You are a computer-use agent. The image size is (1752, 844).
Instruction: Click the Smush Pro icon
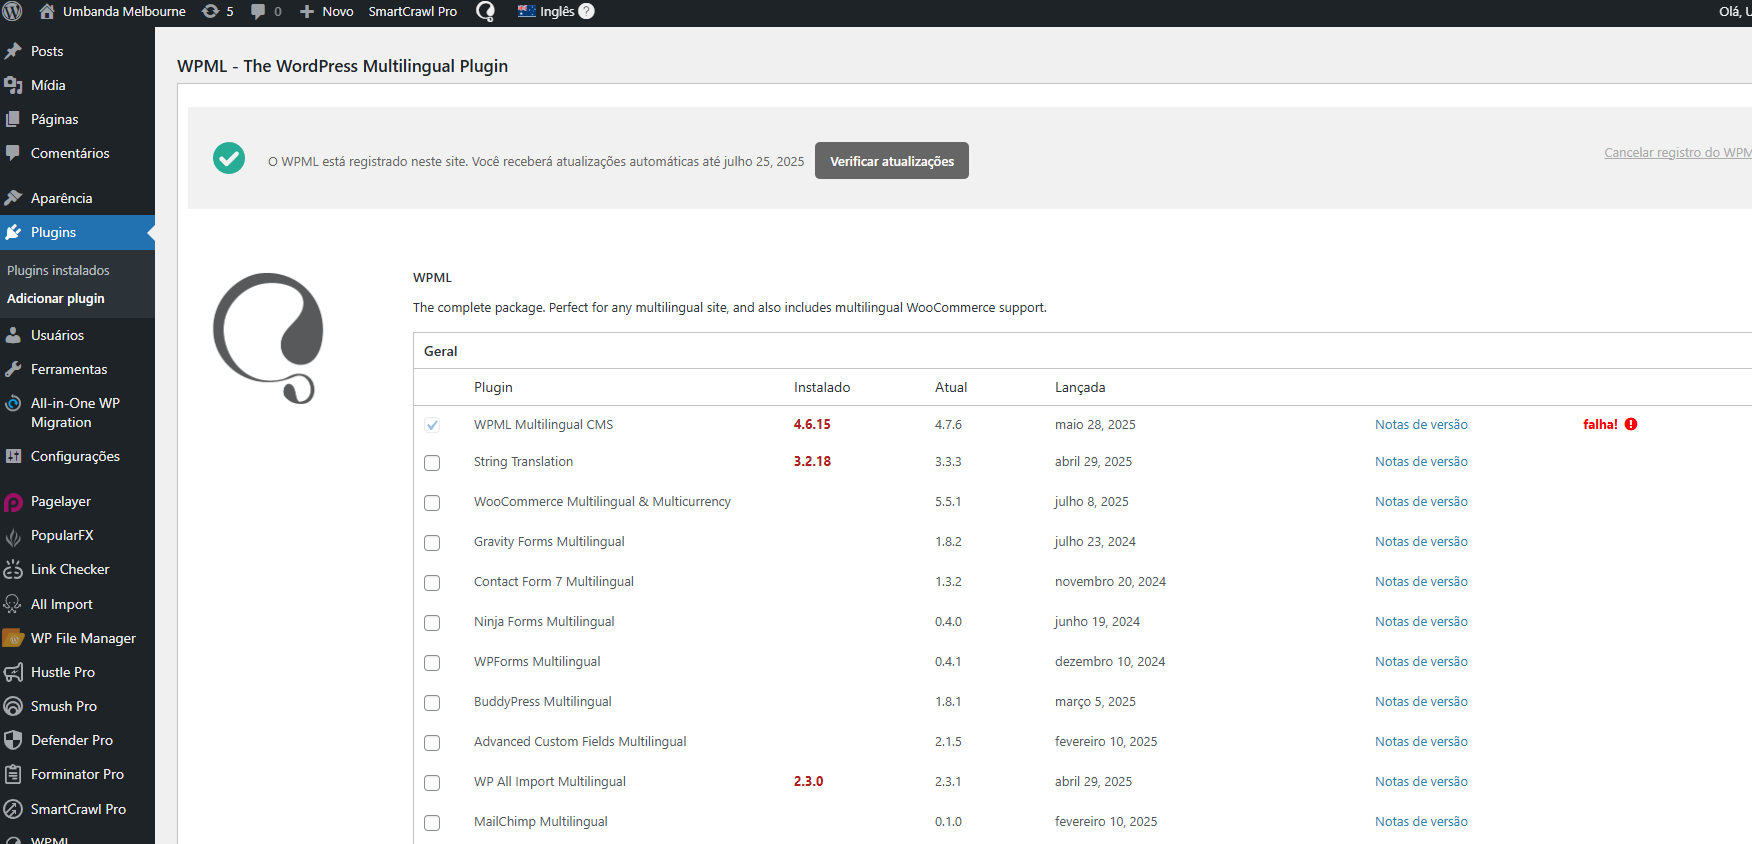click(x=13, y=706)
